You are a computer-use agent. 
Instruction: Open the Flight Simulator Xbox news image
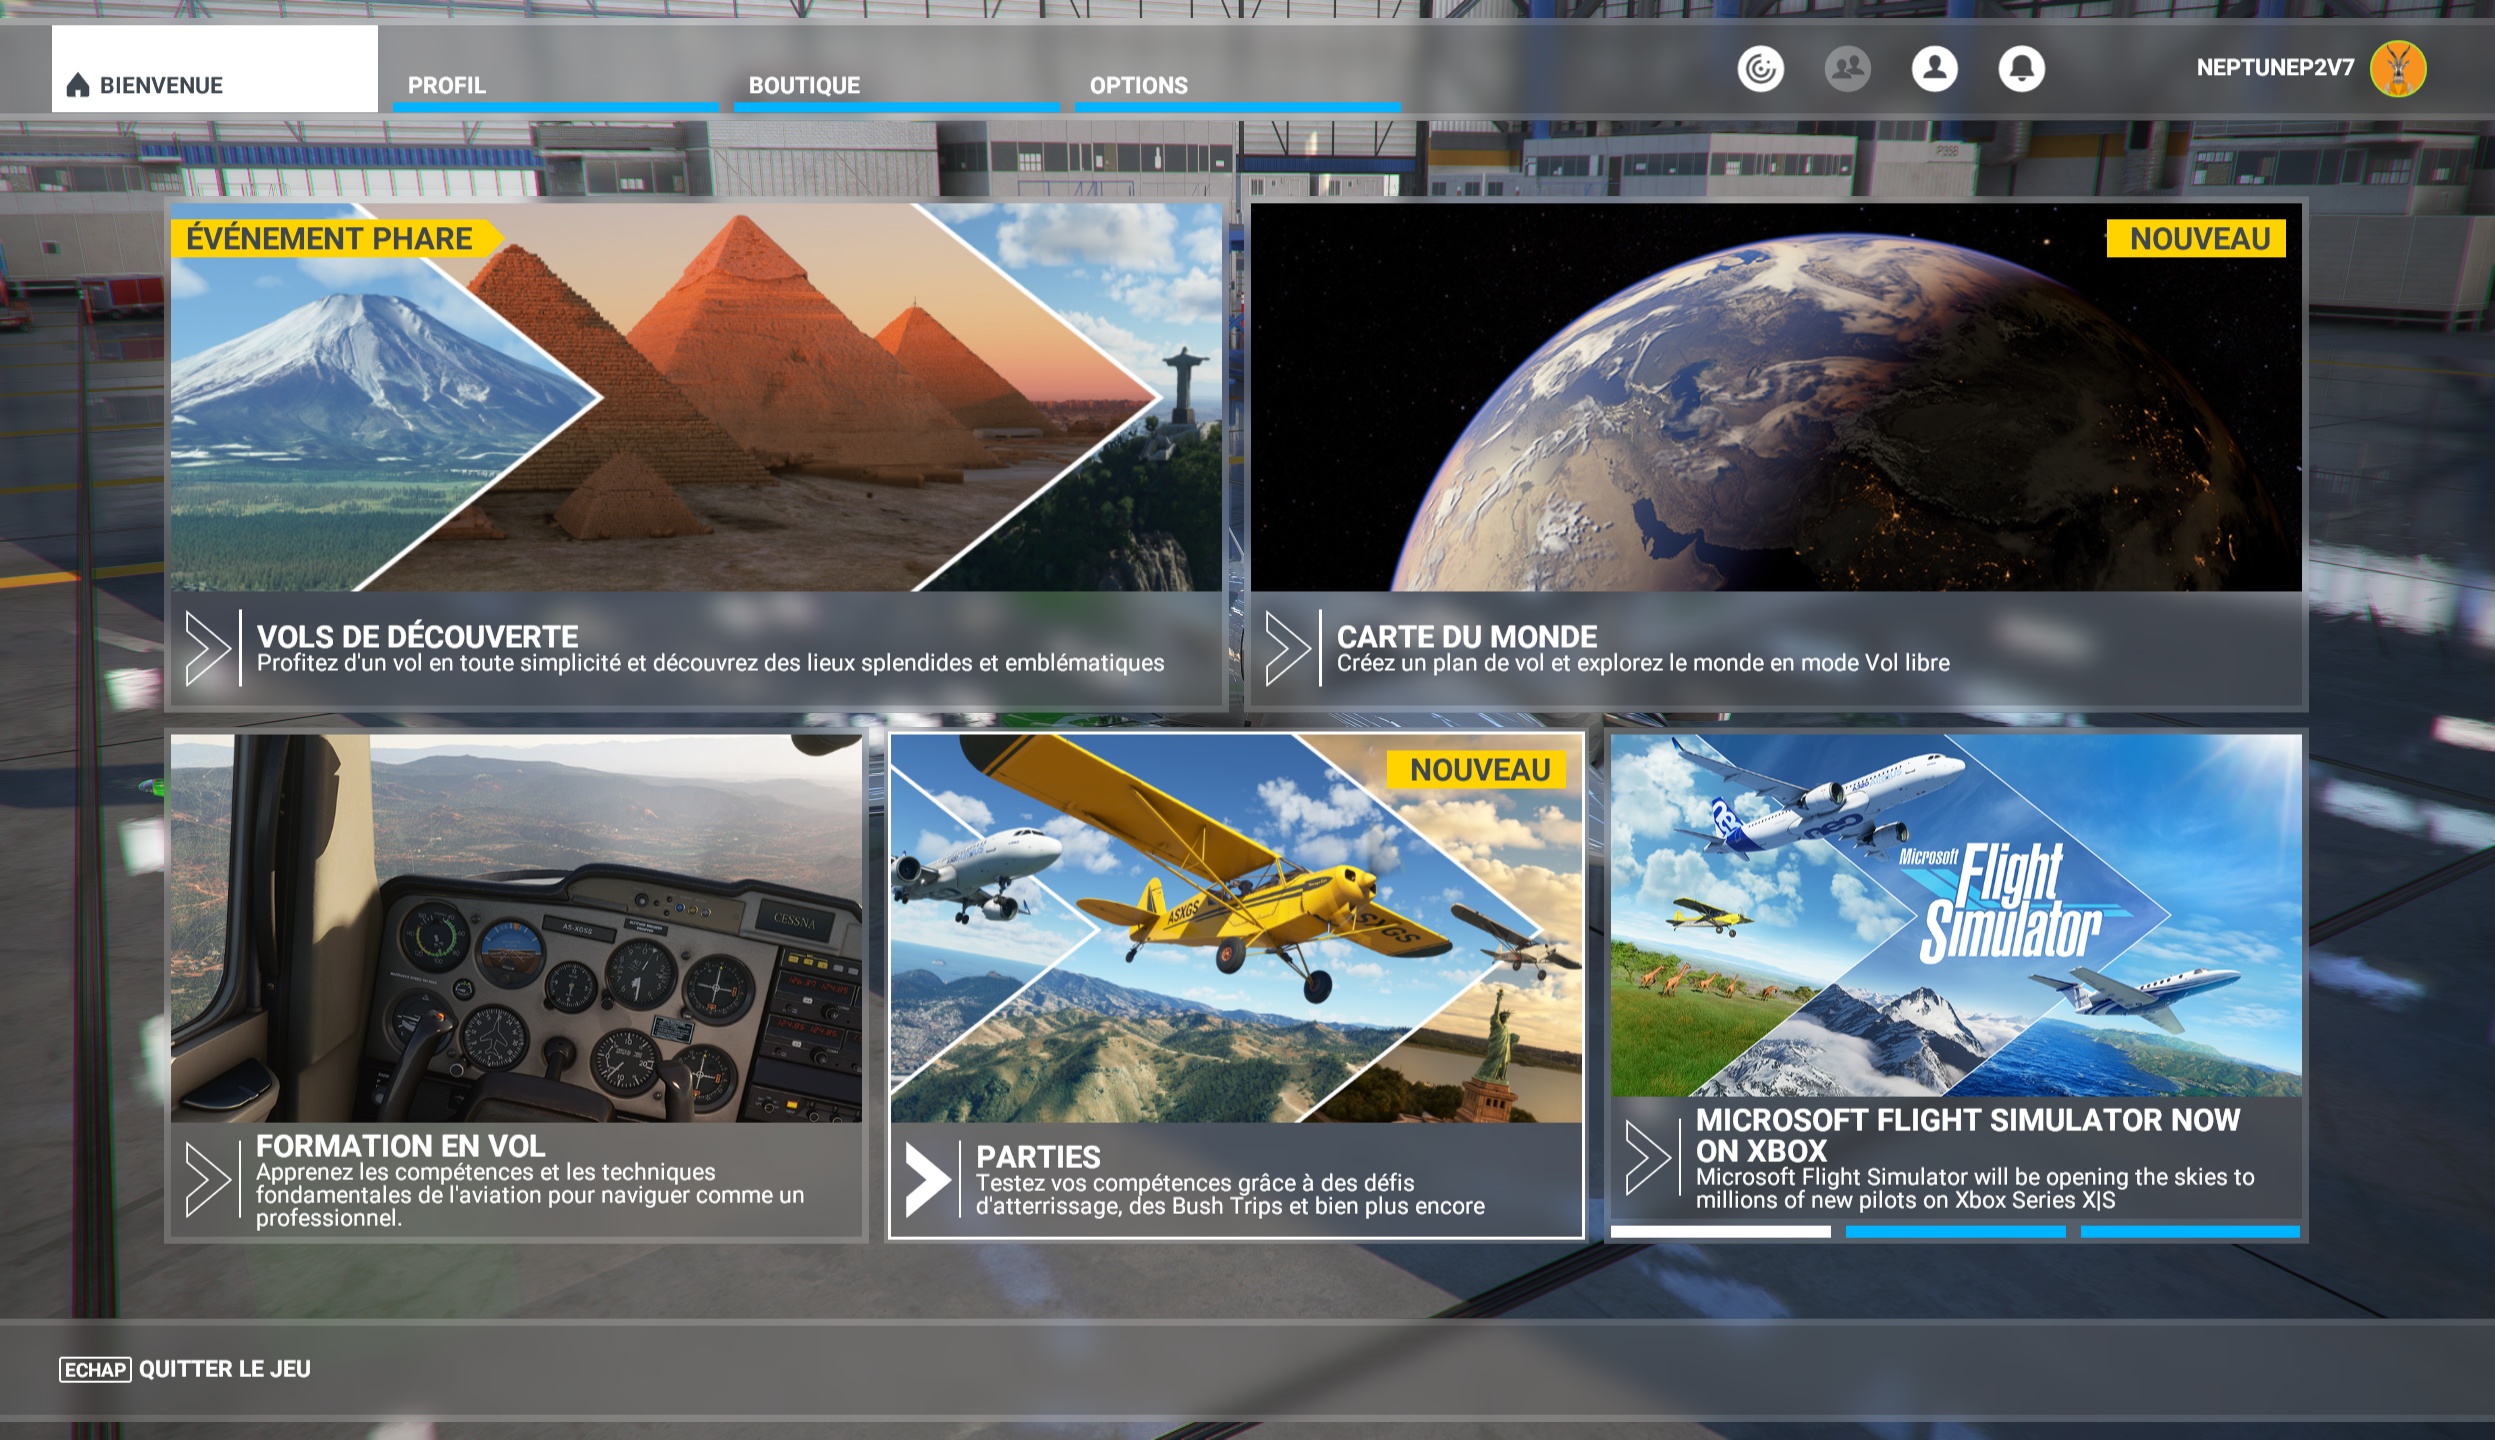pyautogui.click(x=1956, y=915)
